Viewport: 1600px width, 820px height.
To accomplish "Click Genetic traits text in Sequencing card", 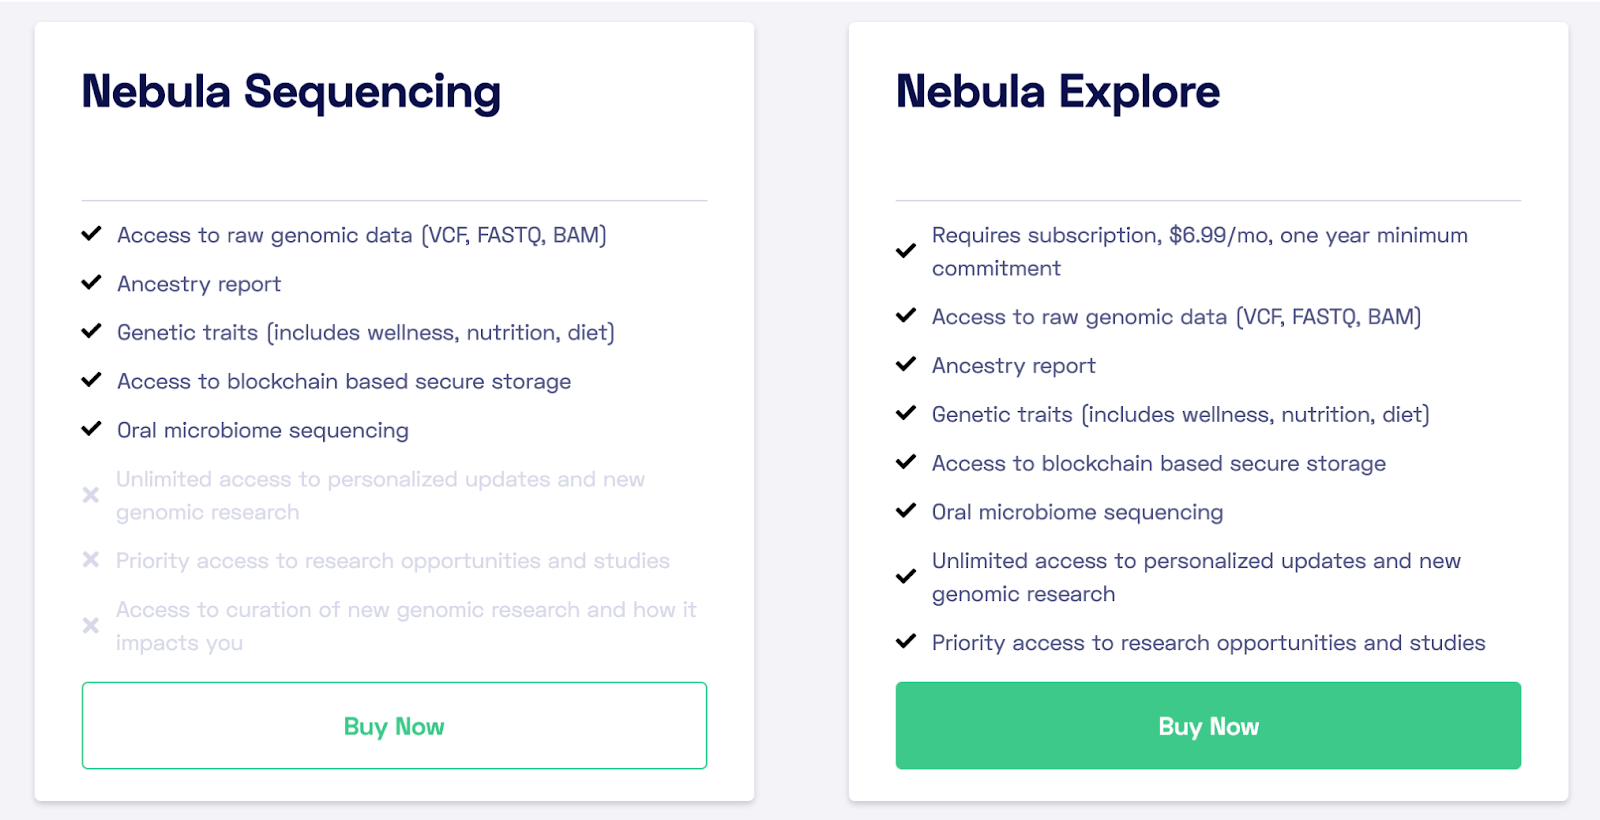I will (x=366, y=332).
